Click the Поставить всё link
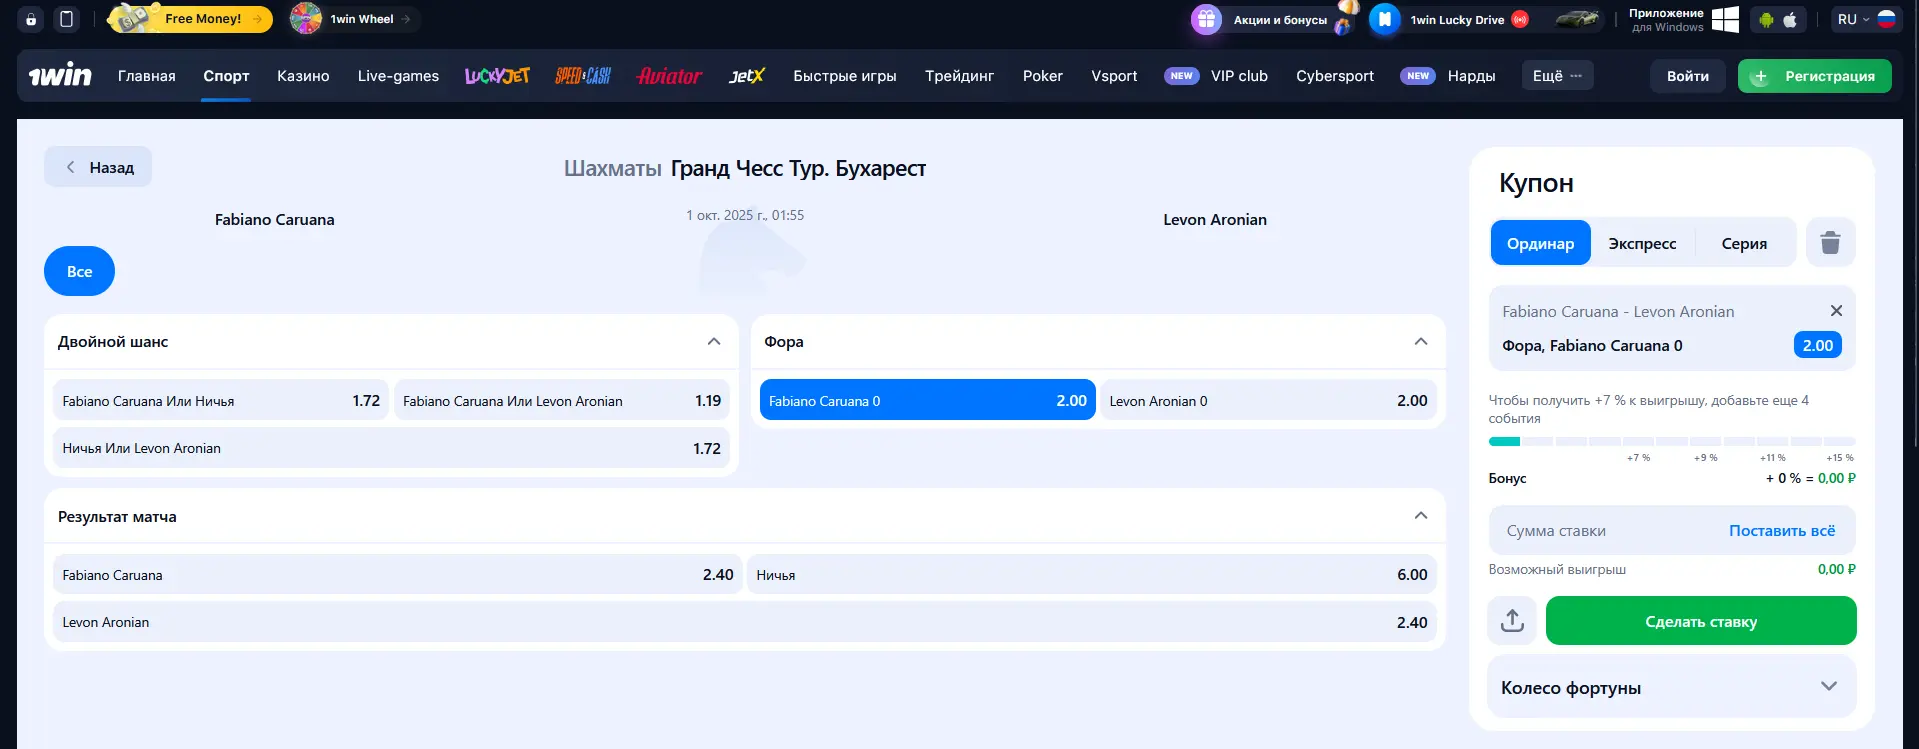This screenshot has height=749, width=1919. [x=1781, y=531]
